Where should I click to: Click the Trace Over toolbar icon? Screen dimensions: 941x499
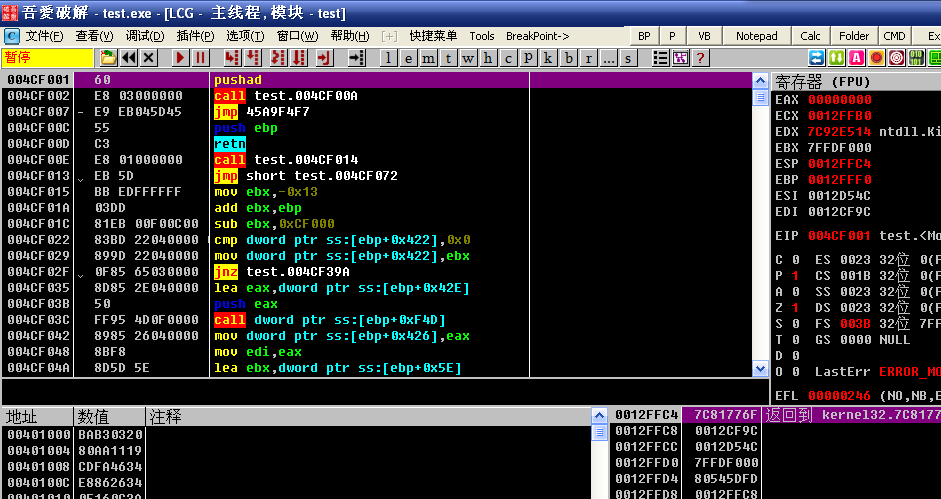point(299,58)
